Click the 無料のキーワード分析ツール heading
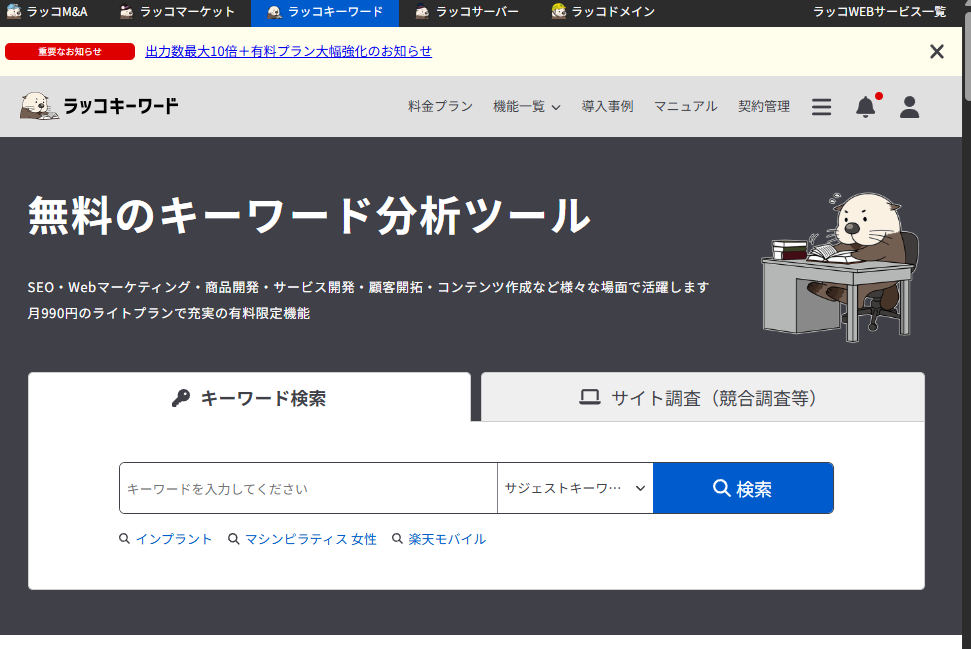This screenshot has width=971, height=649. coord(309,216)
